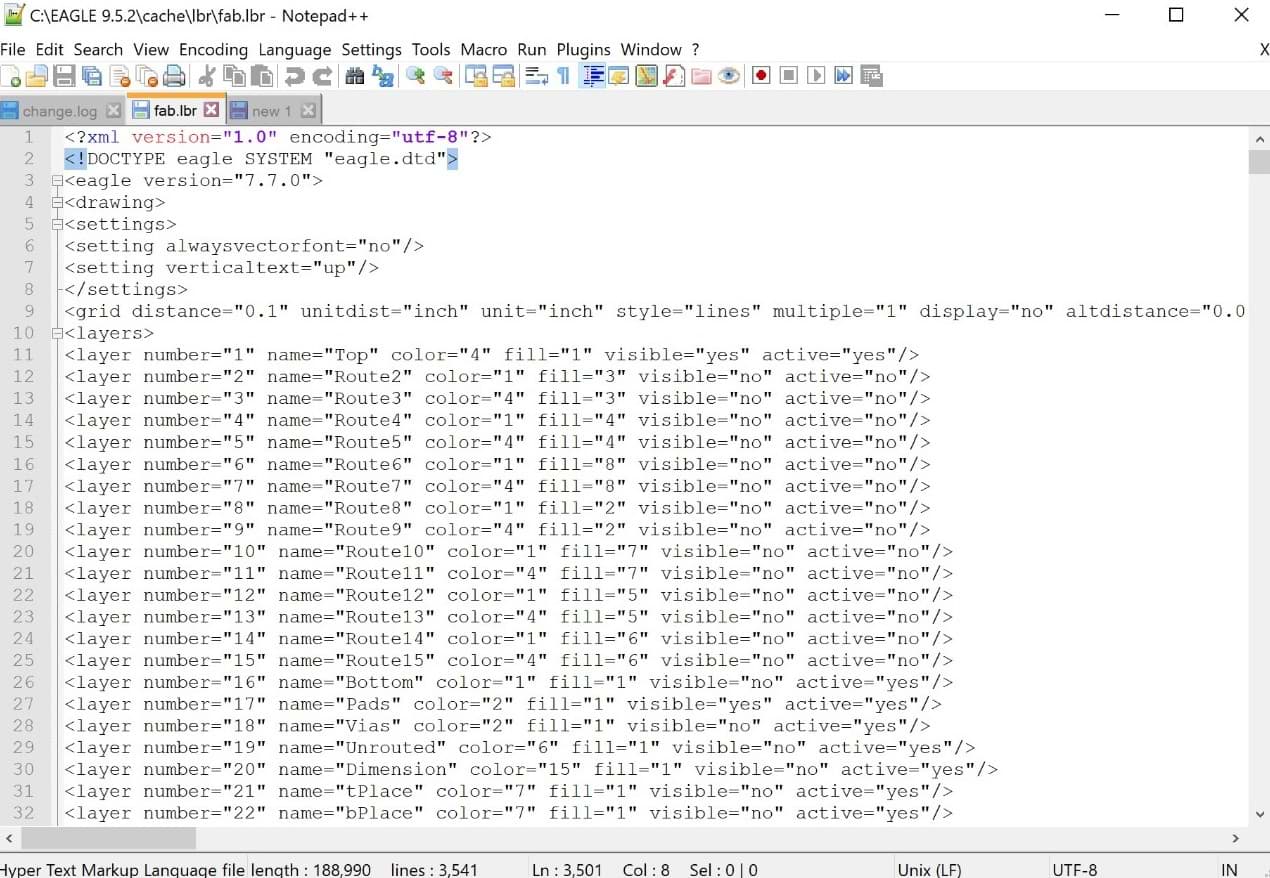This screenshot has width=1270, height=878.
Task: Click the Save All toolbar icon
Action: tap(92, 76)
